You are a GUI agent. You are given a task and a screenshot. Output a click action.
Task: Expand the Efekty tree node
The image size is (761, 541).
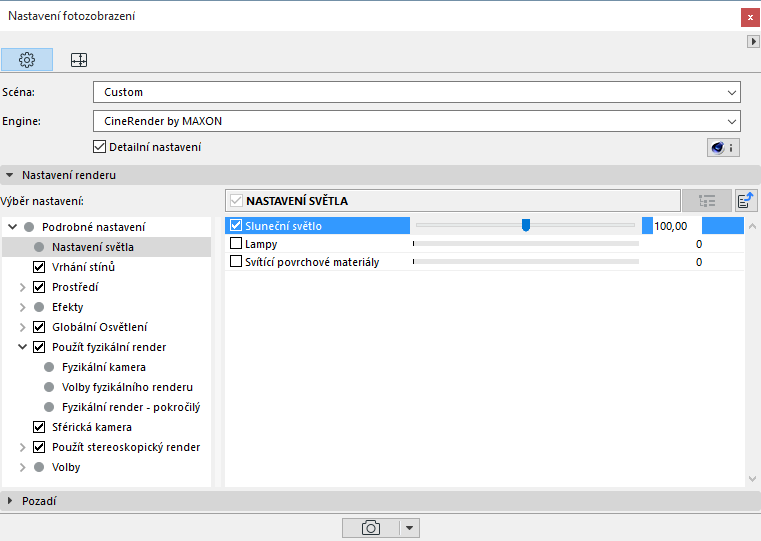22,307
